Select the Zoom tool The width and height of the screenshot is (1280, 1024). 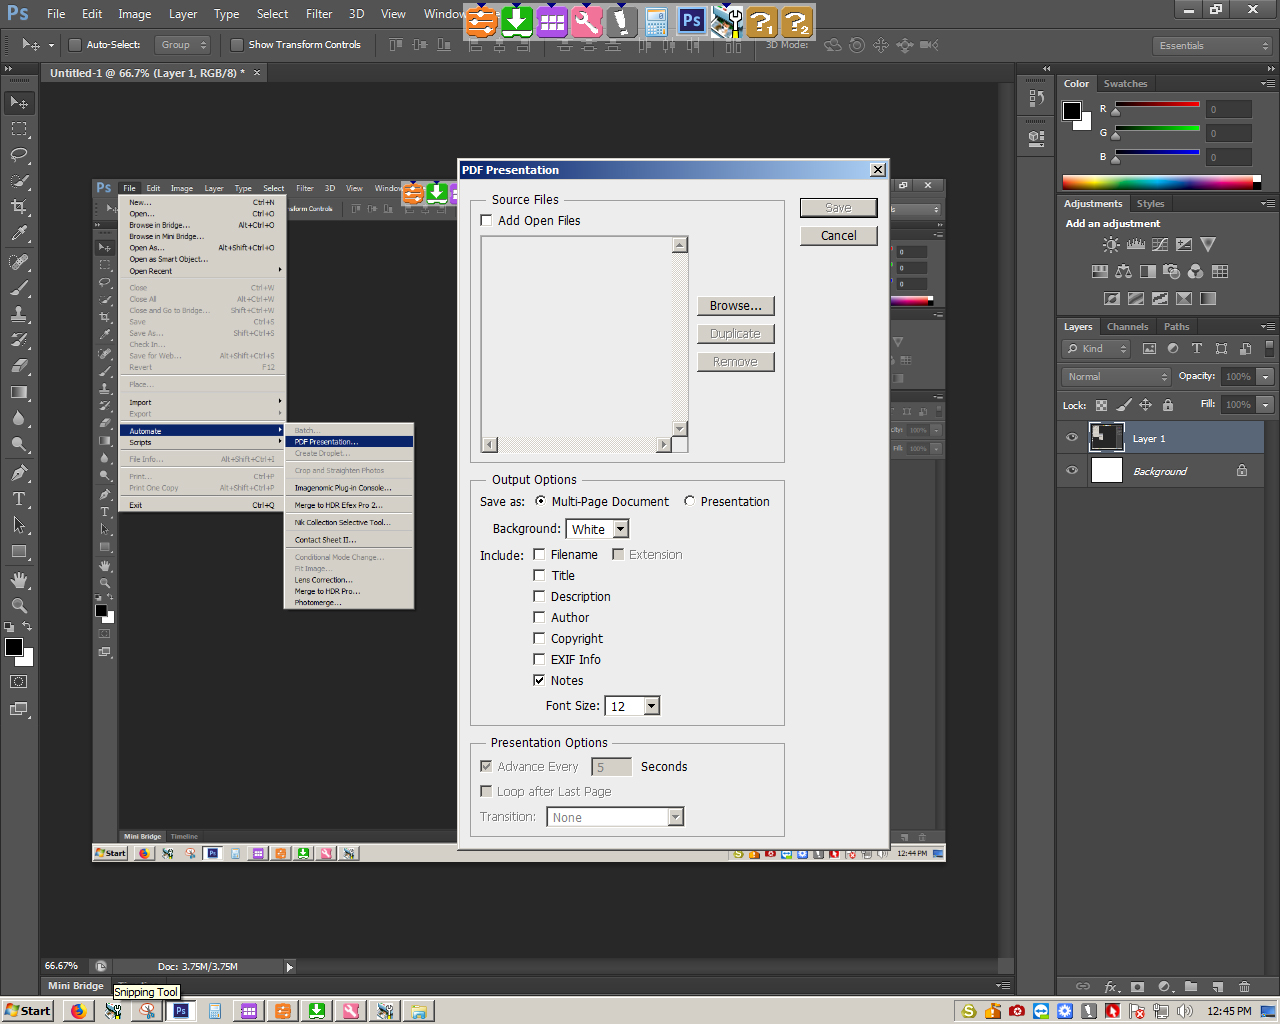coord(19,605)
